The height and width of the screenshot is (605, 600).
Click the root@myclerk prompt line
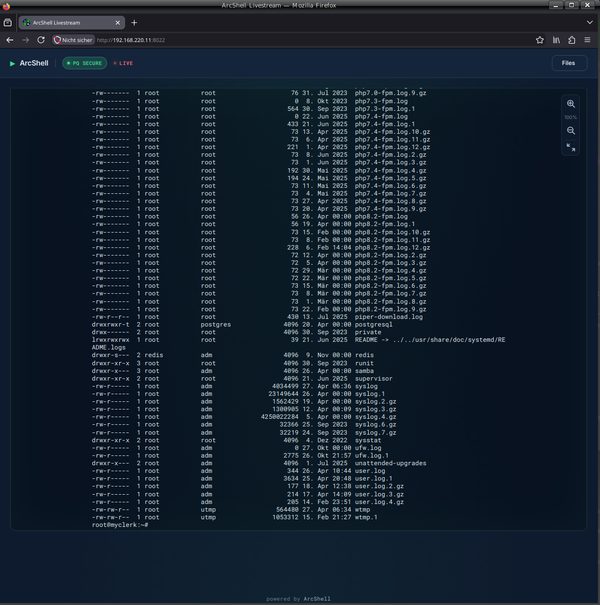coord(120,525)
